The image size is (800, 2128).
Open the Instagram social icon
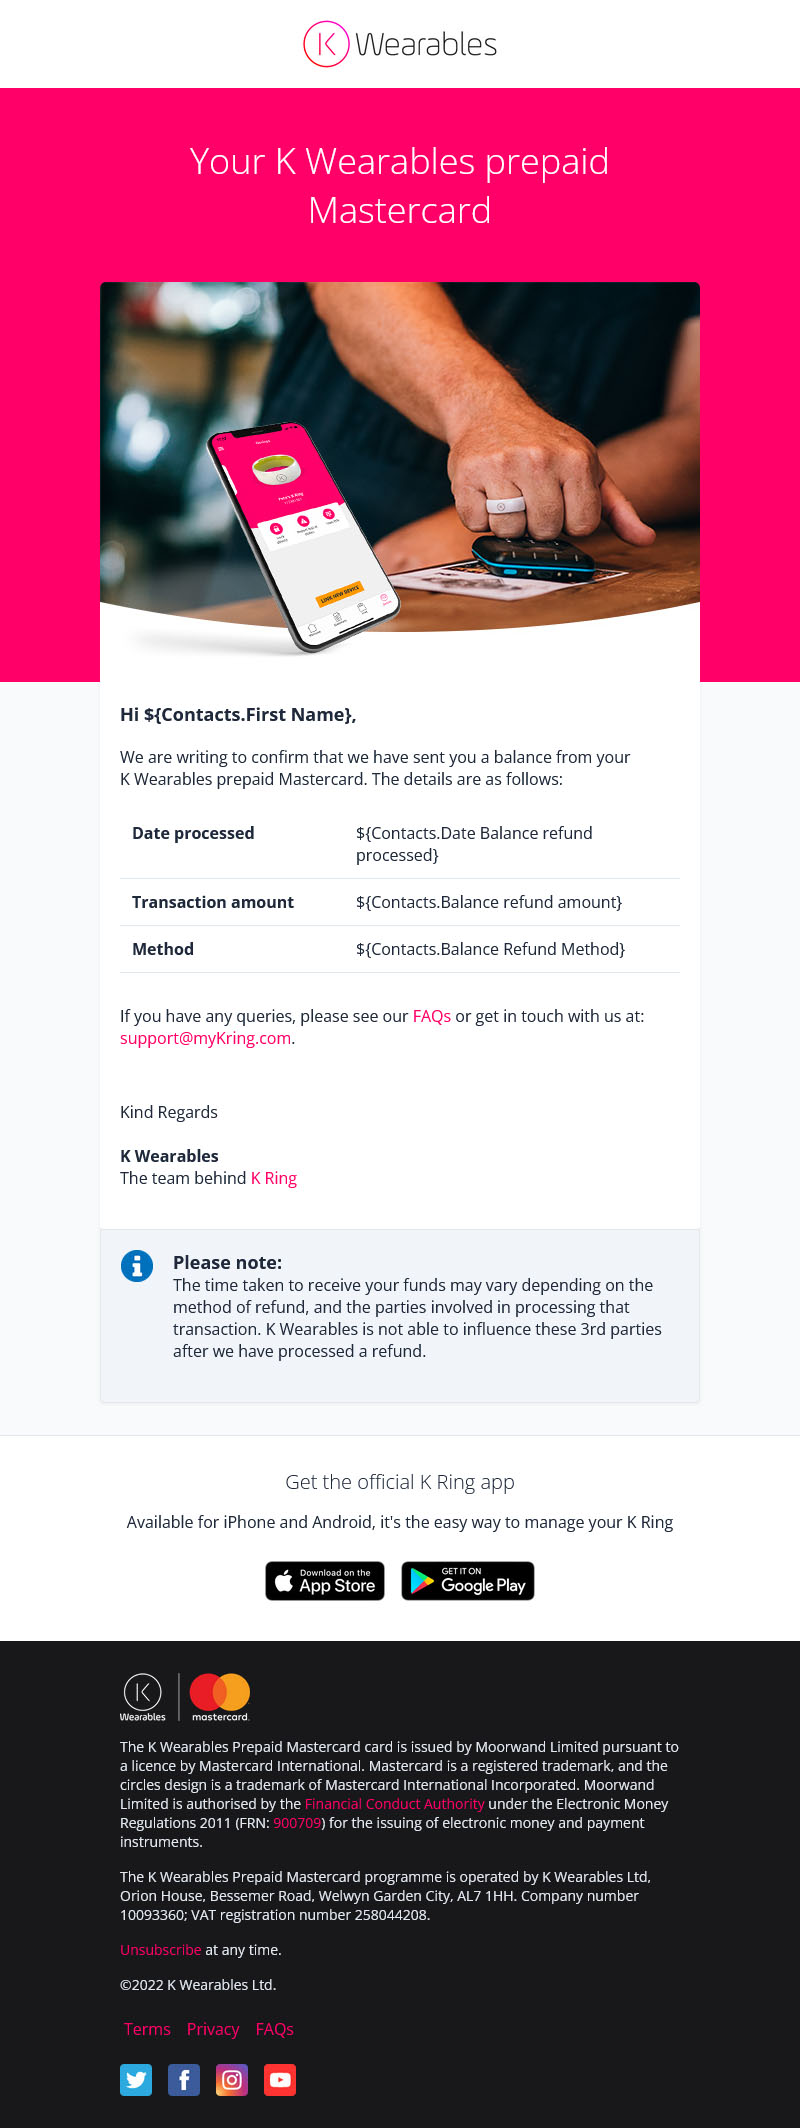click(232, 2080)
